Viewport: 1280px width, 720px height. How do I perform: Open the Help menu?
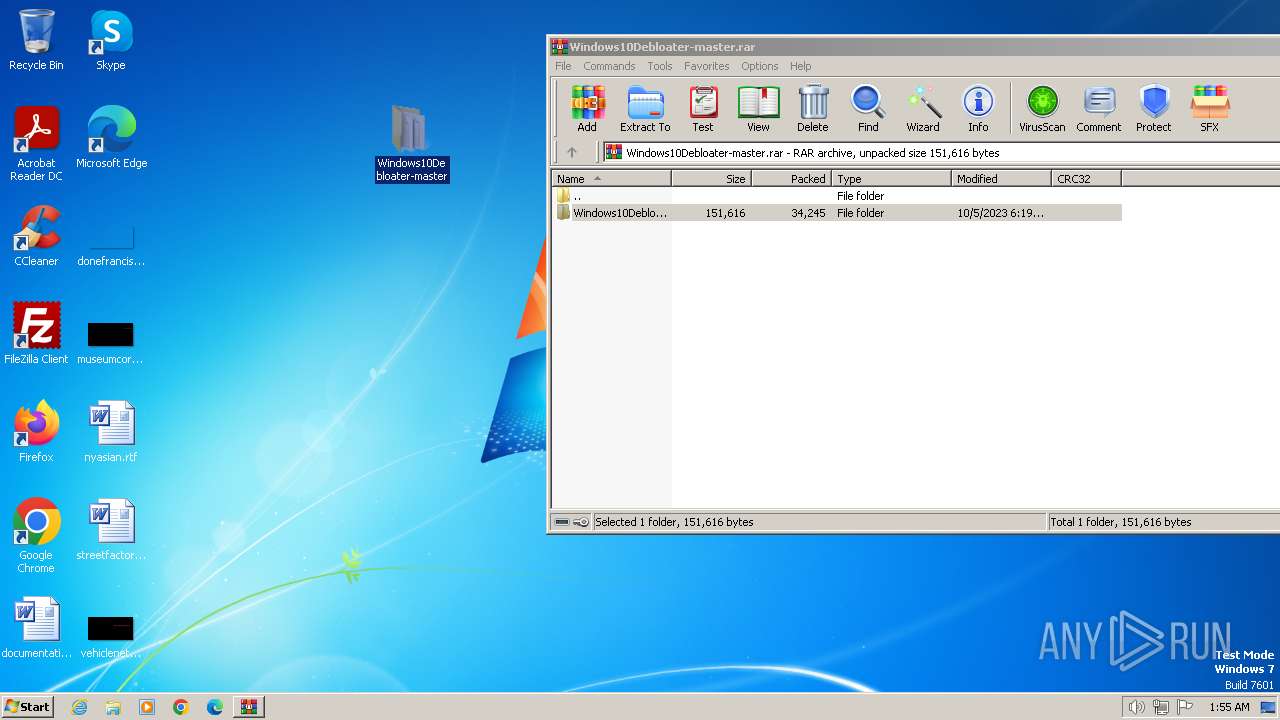(801, 66)
